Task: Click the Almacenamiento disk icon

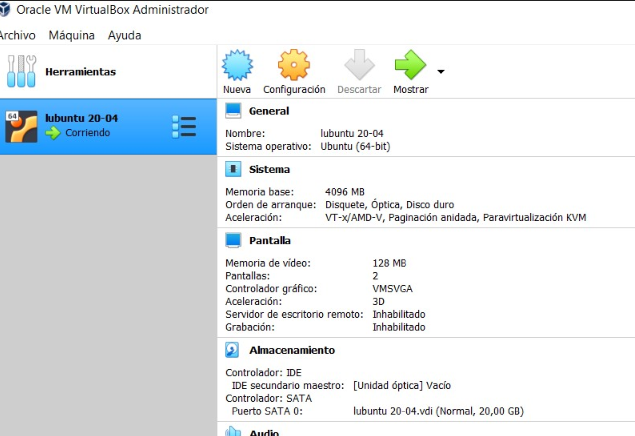Action: coord(233,351)
